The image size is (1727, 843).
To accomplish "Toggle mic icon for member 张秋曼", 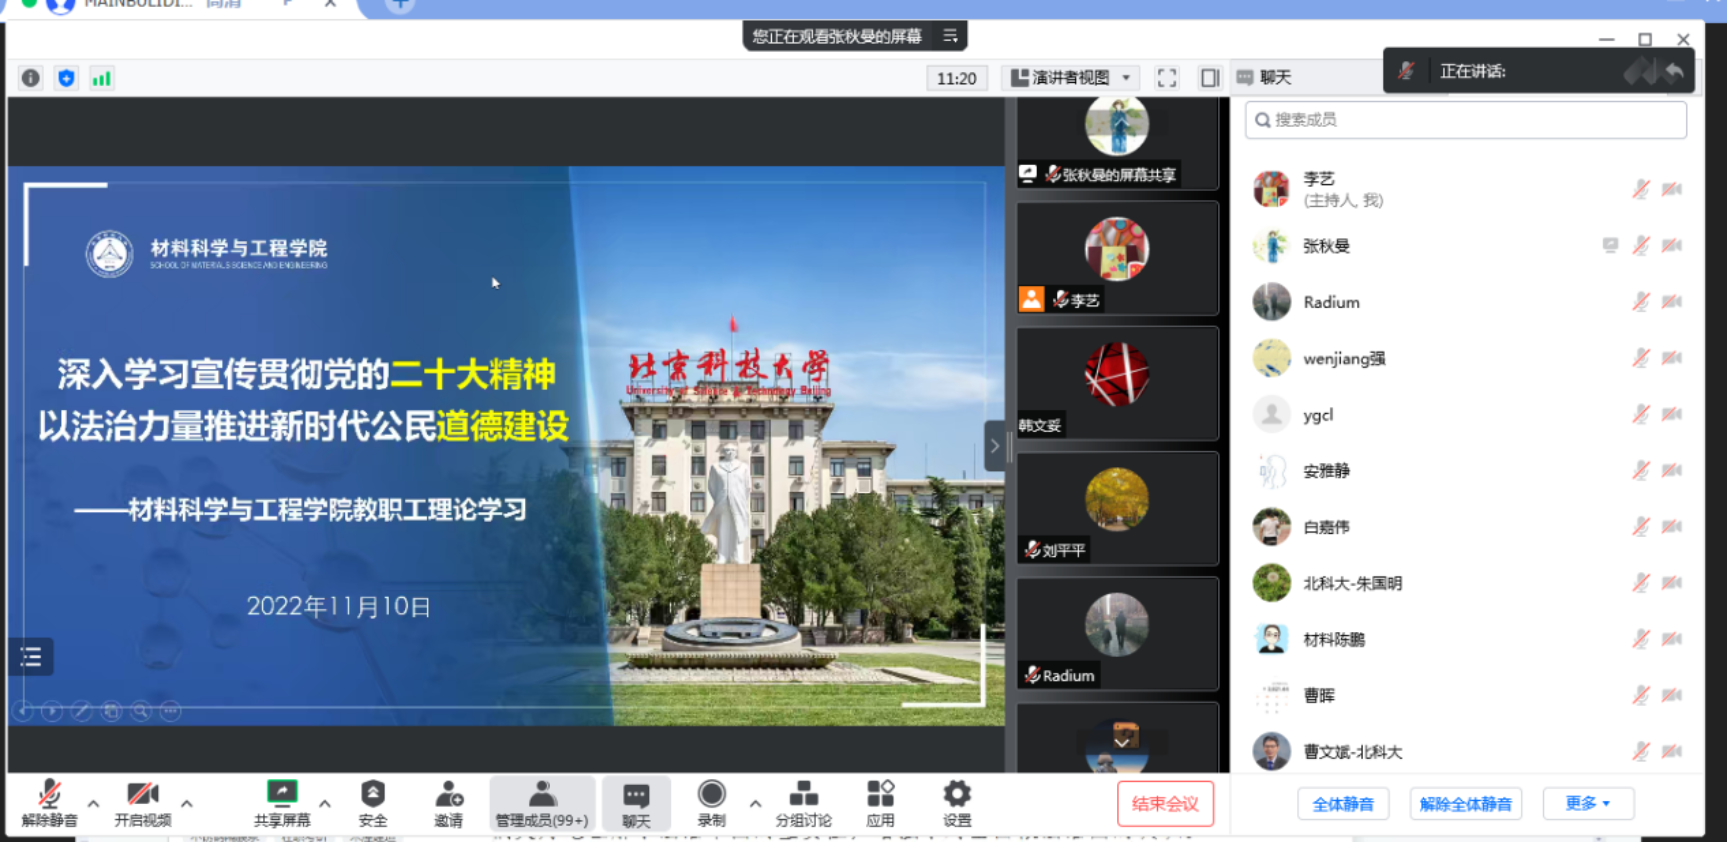I will [1641, 245].
